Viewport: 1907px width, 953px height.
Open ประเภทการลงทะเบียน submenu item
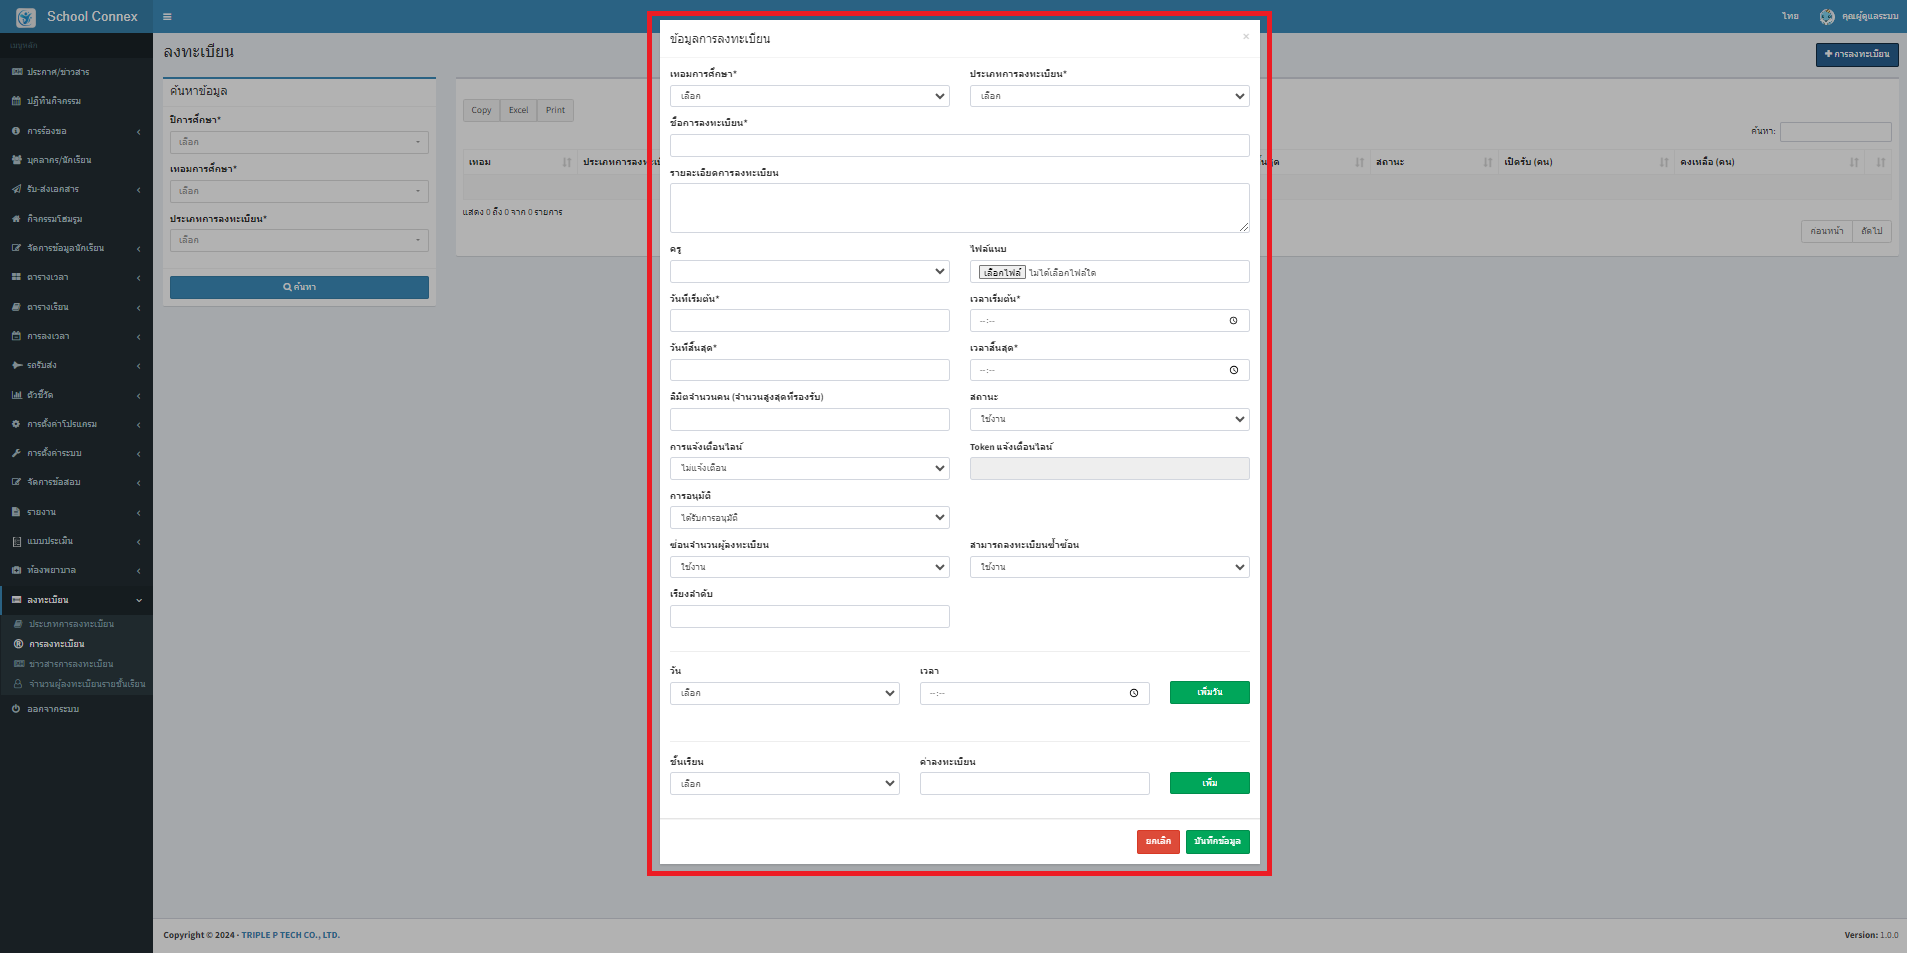(71, 624)
